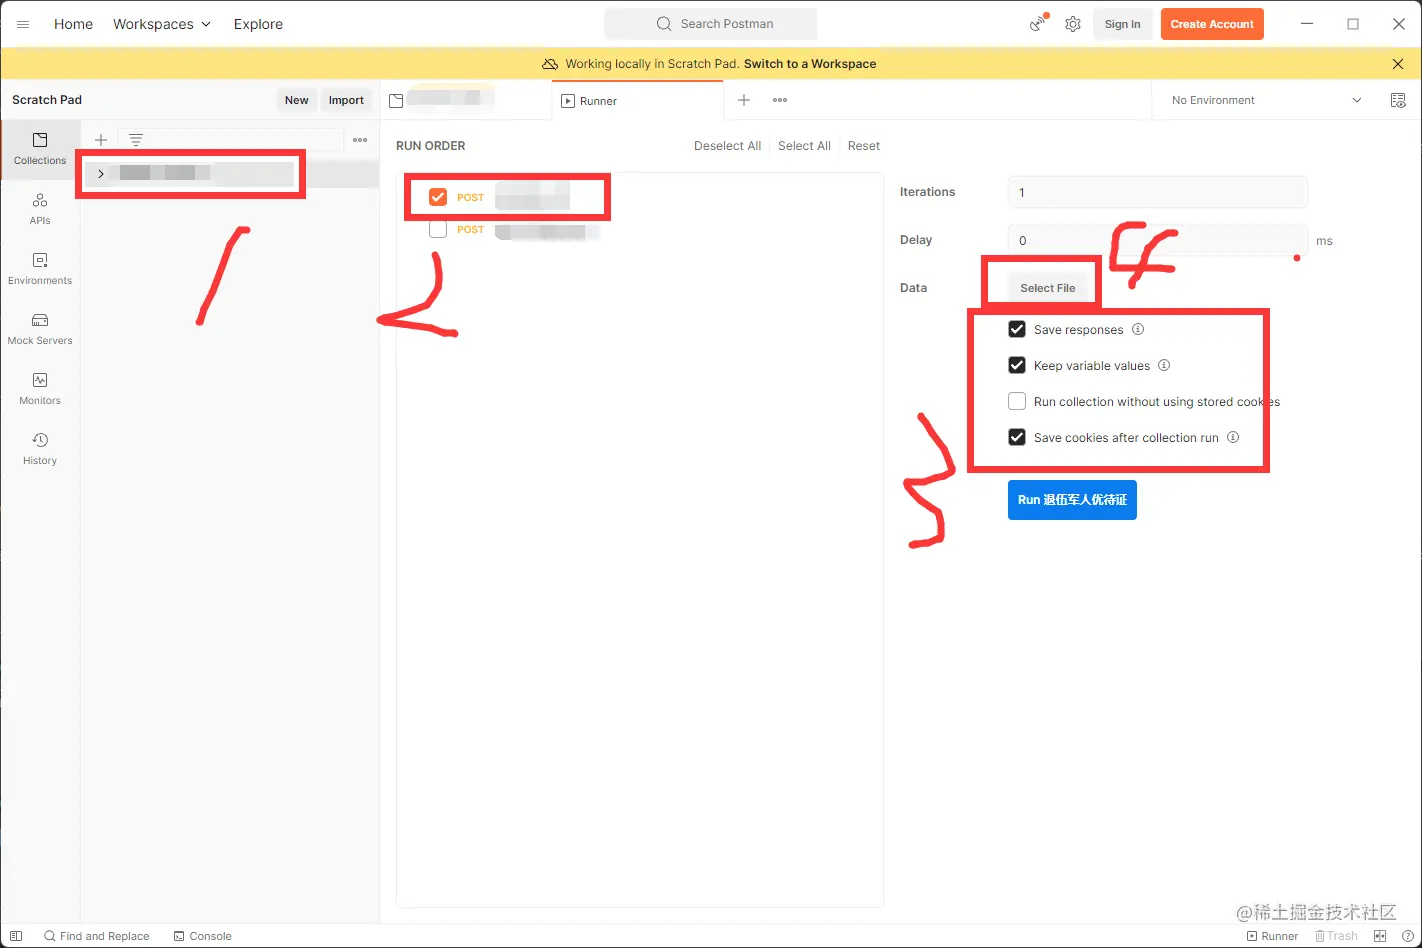This screenshot has height=948, width=1422.
Task: Click the Select File button
Action: [x=1047, y=288]
